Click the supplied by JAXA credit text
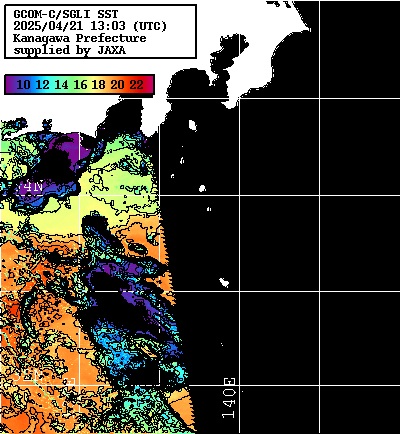The width and height of the screenshot is (400, 434). 69,50
